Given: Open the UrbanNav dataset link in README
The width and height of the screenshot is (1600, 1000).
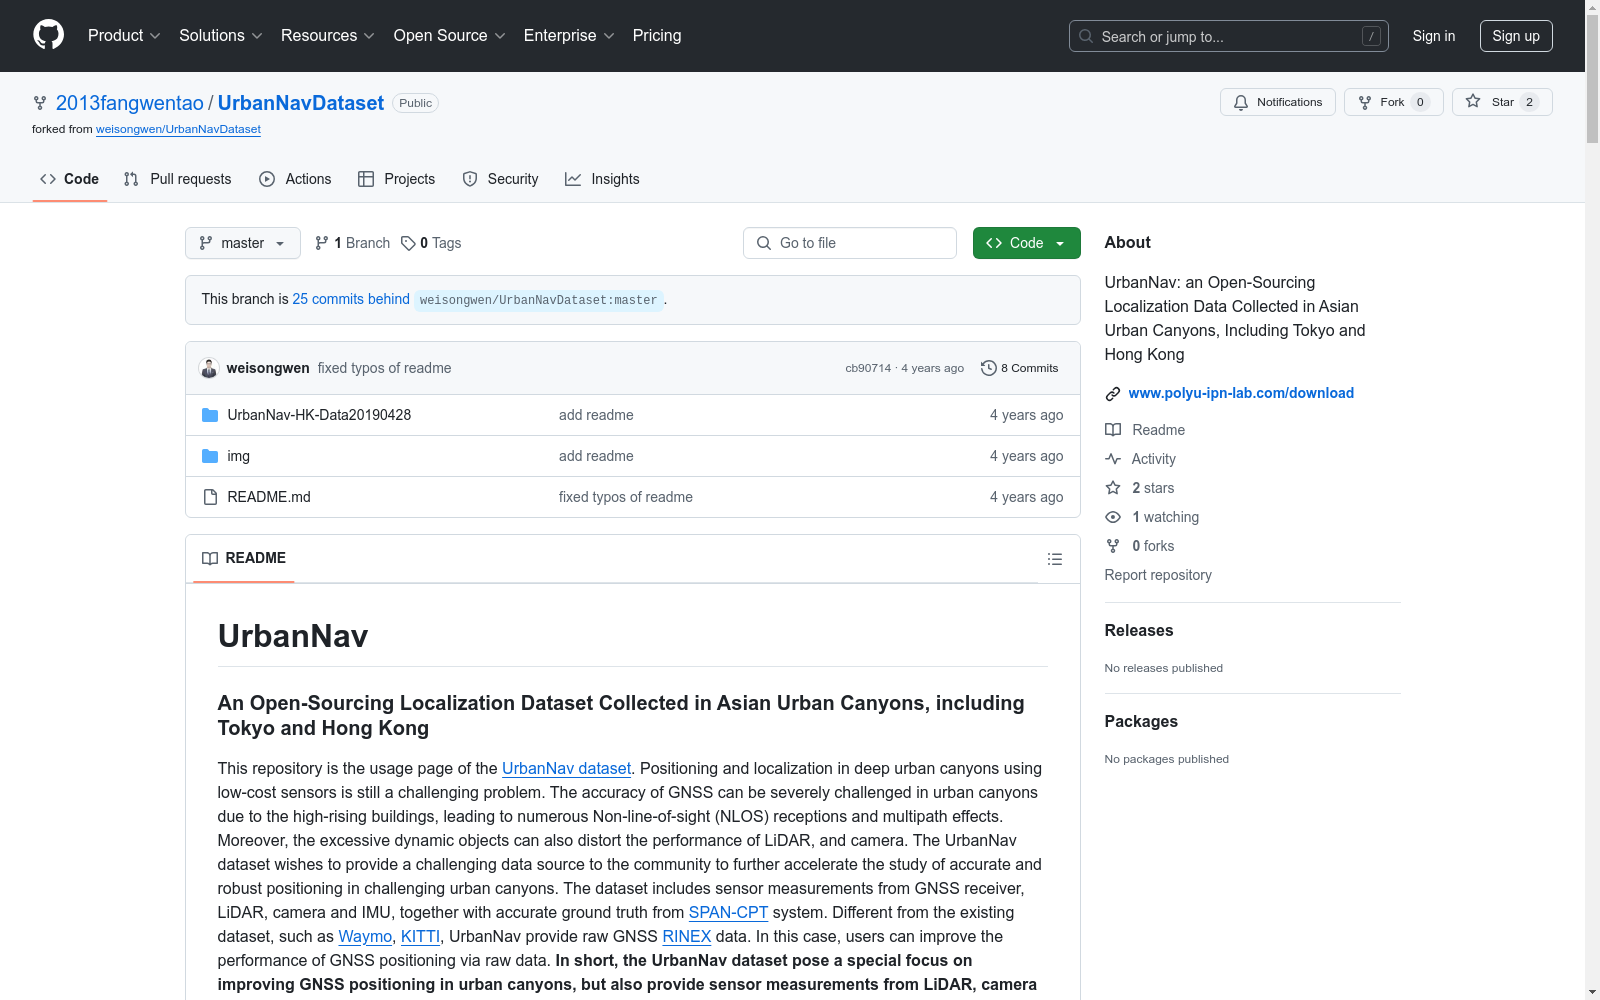Looking at the screenshot, I should 566,768.
